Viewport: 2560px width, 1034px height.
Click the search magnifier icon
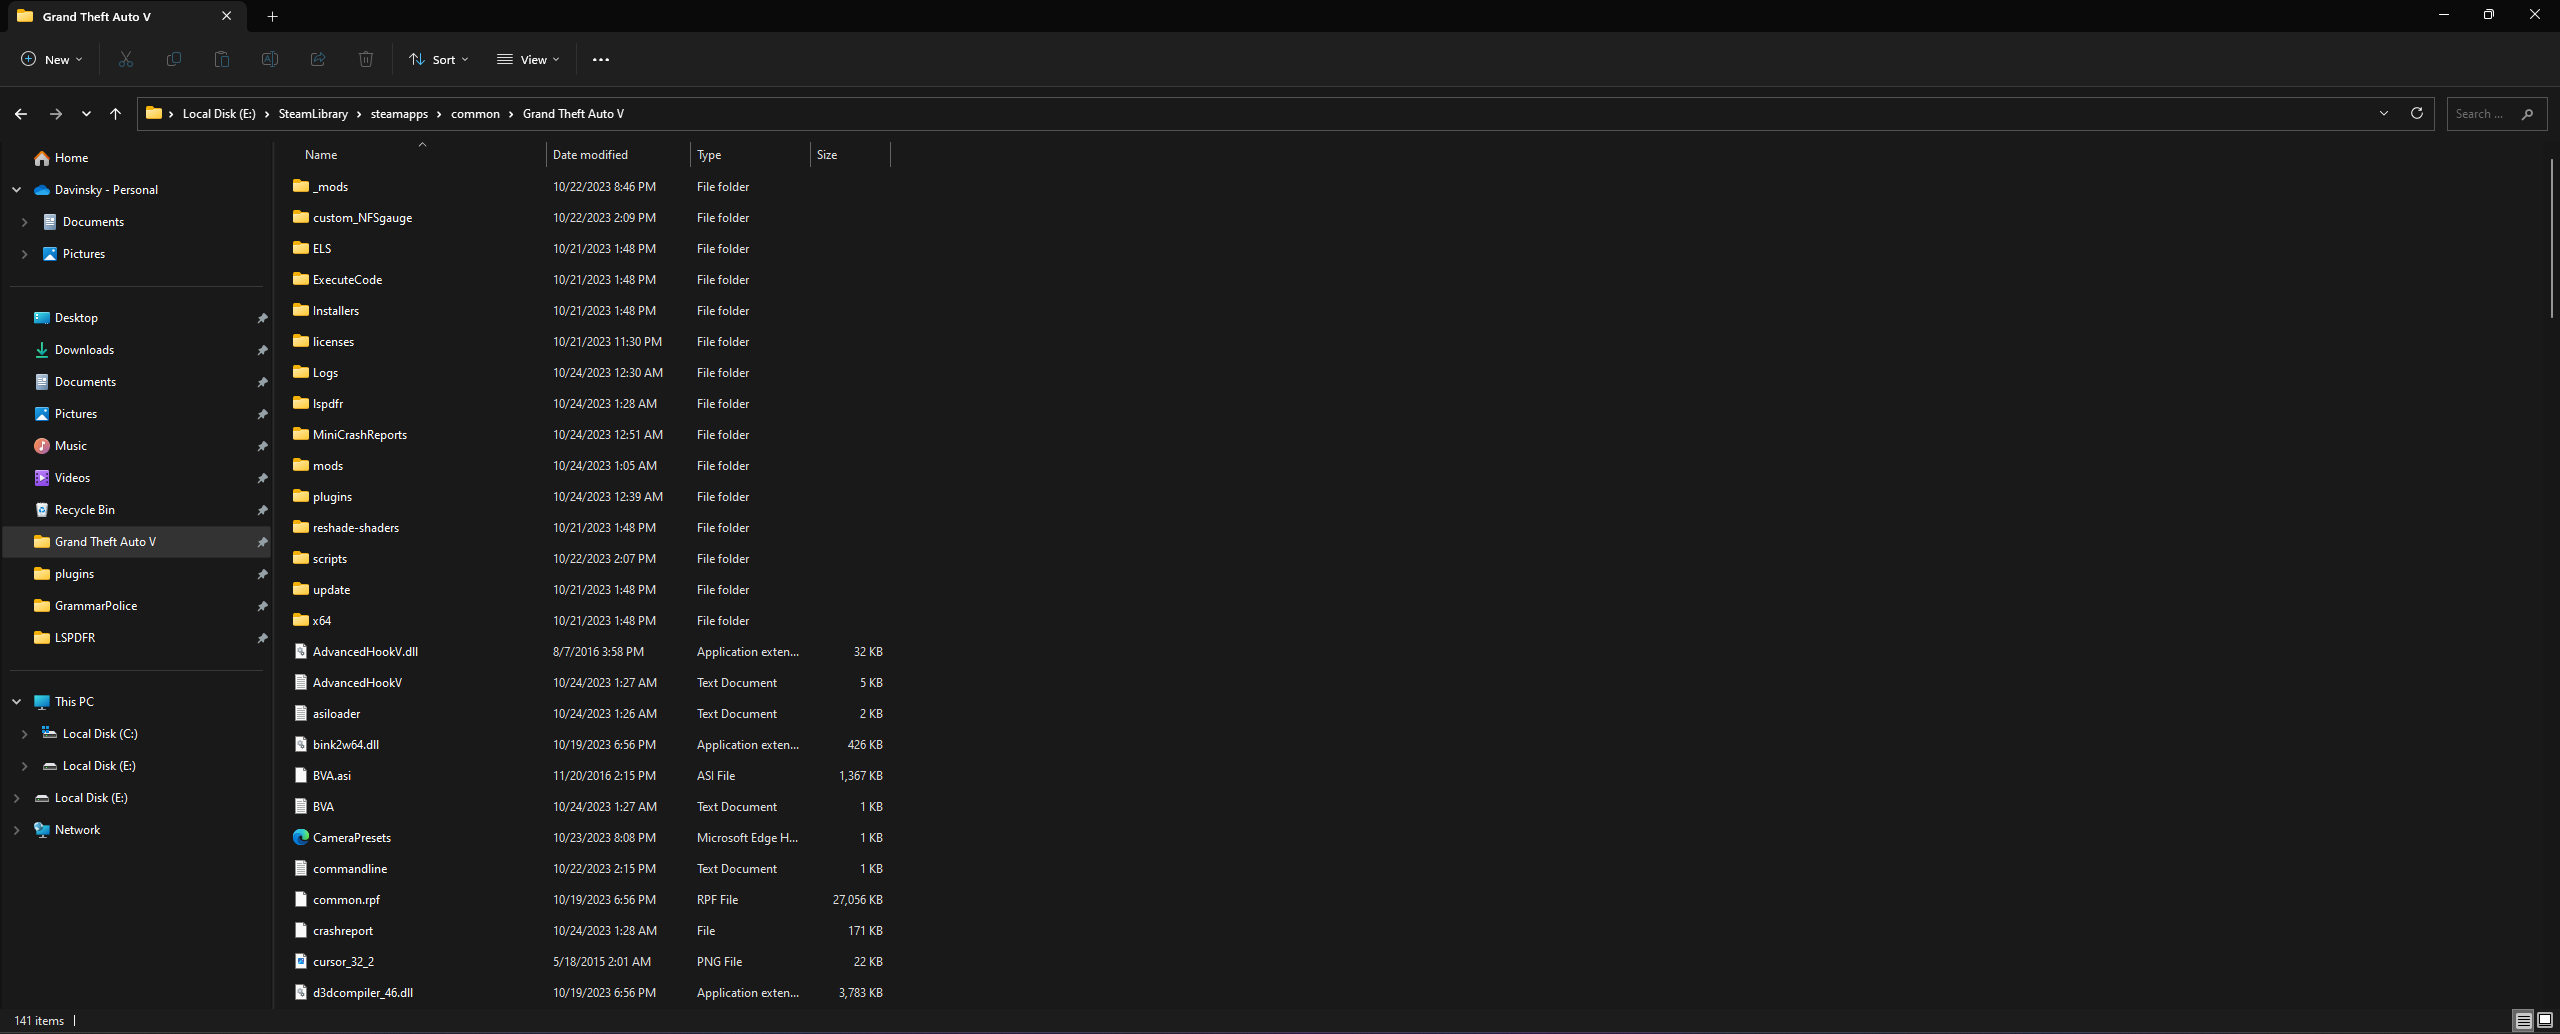[2527, 114]
